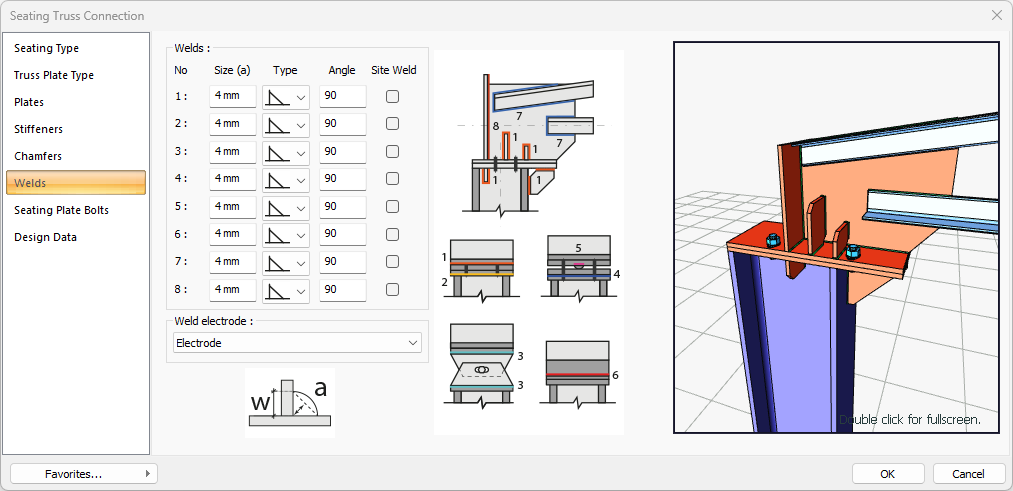Click the weld type symbol in row 7
The image size is (1013, 491).
click(277, 263)
